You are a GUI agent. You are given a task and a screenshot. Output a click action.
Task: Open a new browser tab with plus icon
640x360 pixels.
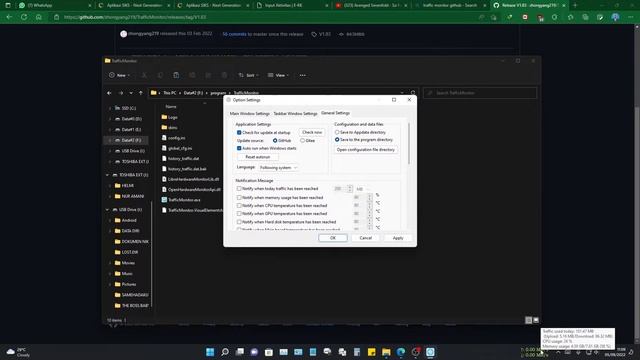(x=575, y=5)
